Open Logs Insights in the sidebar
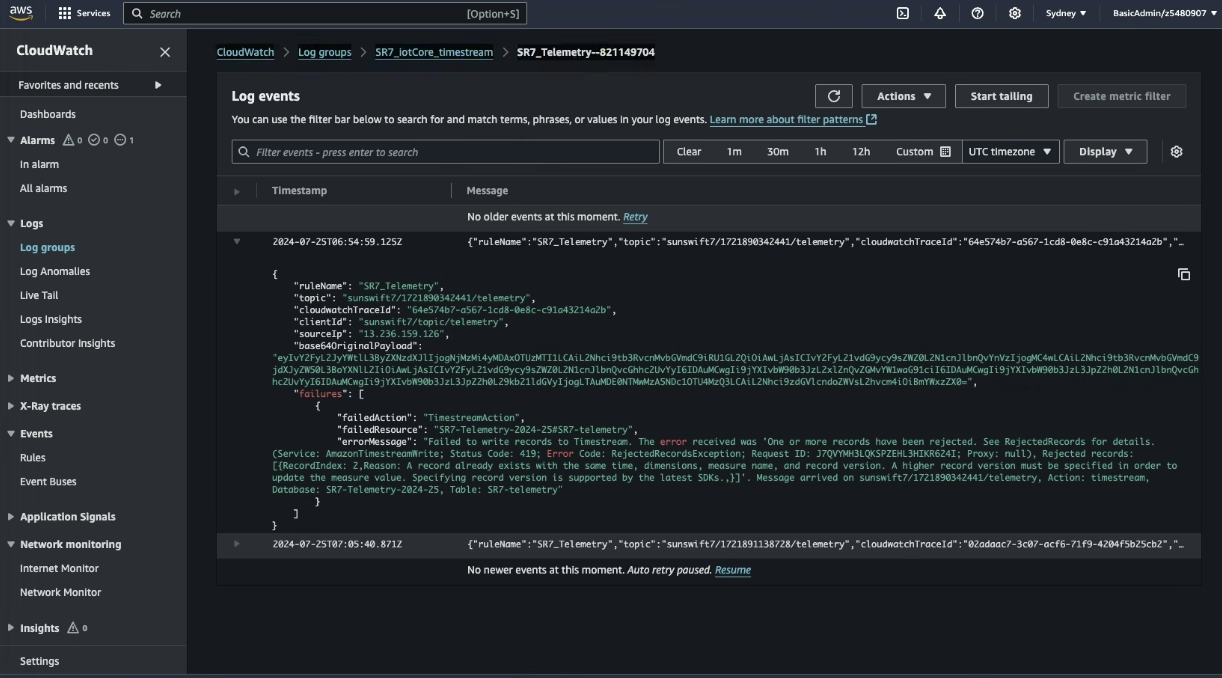This screenshot has height=678, width=1222. (x=51, y=319)
